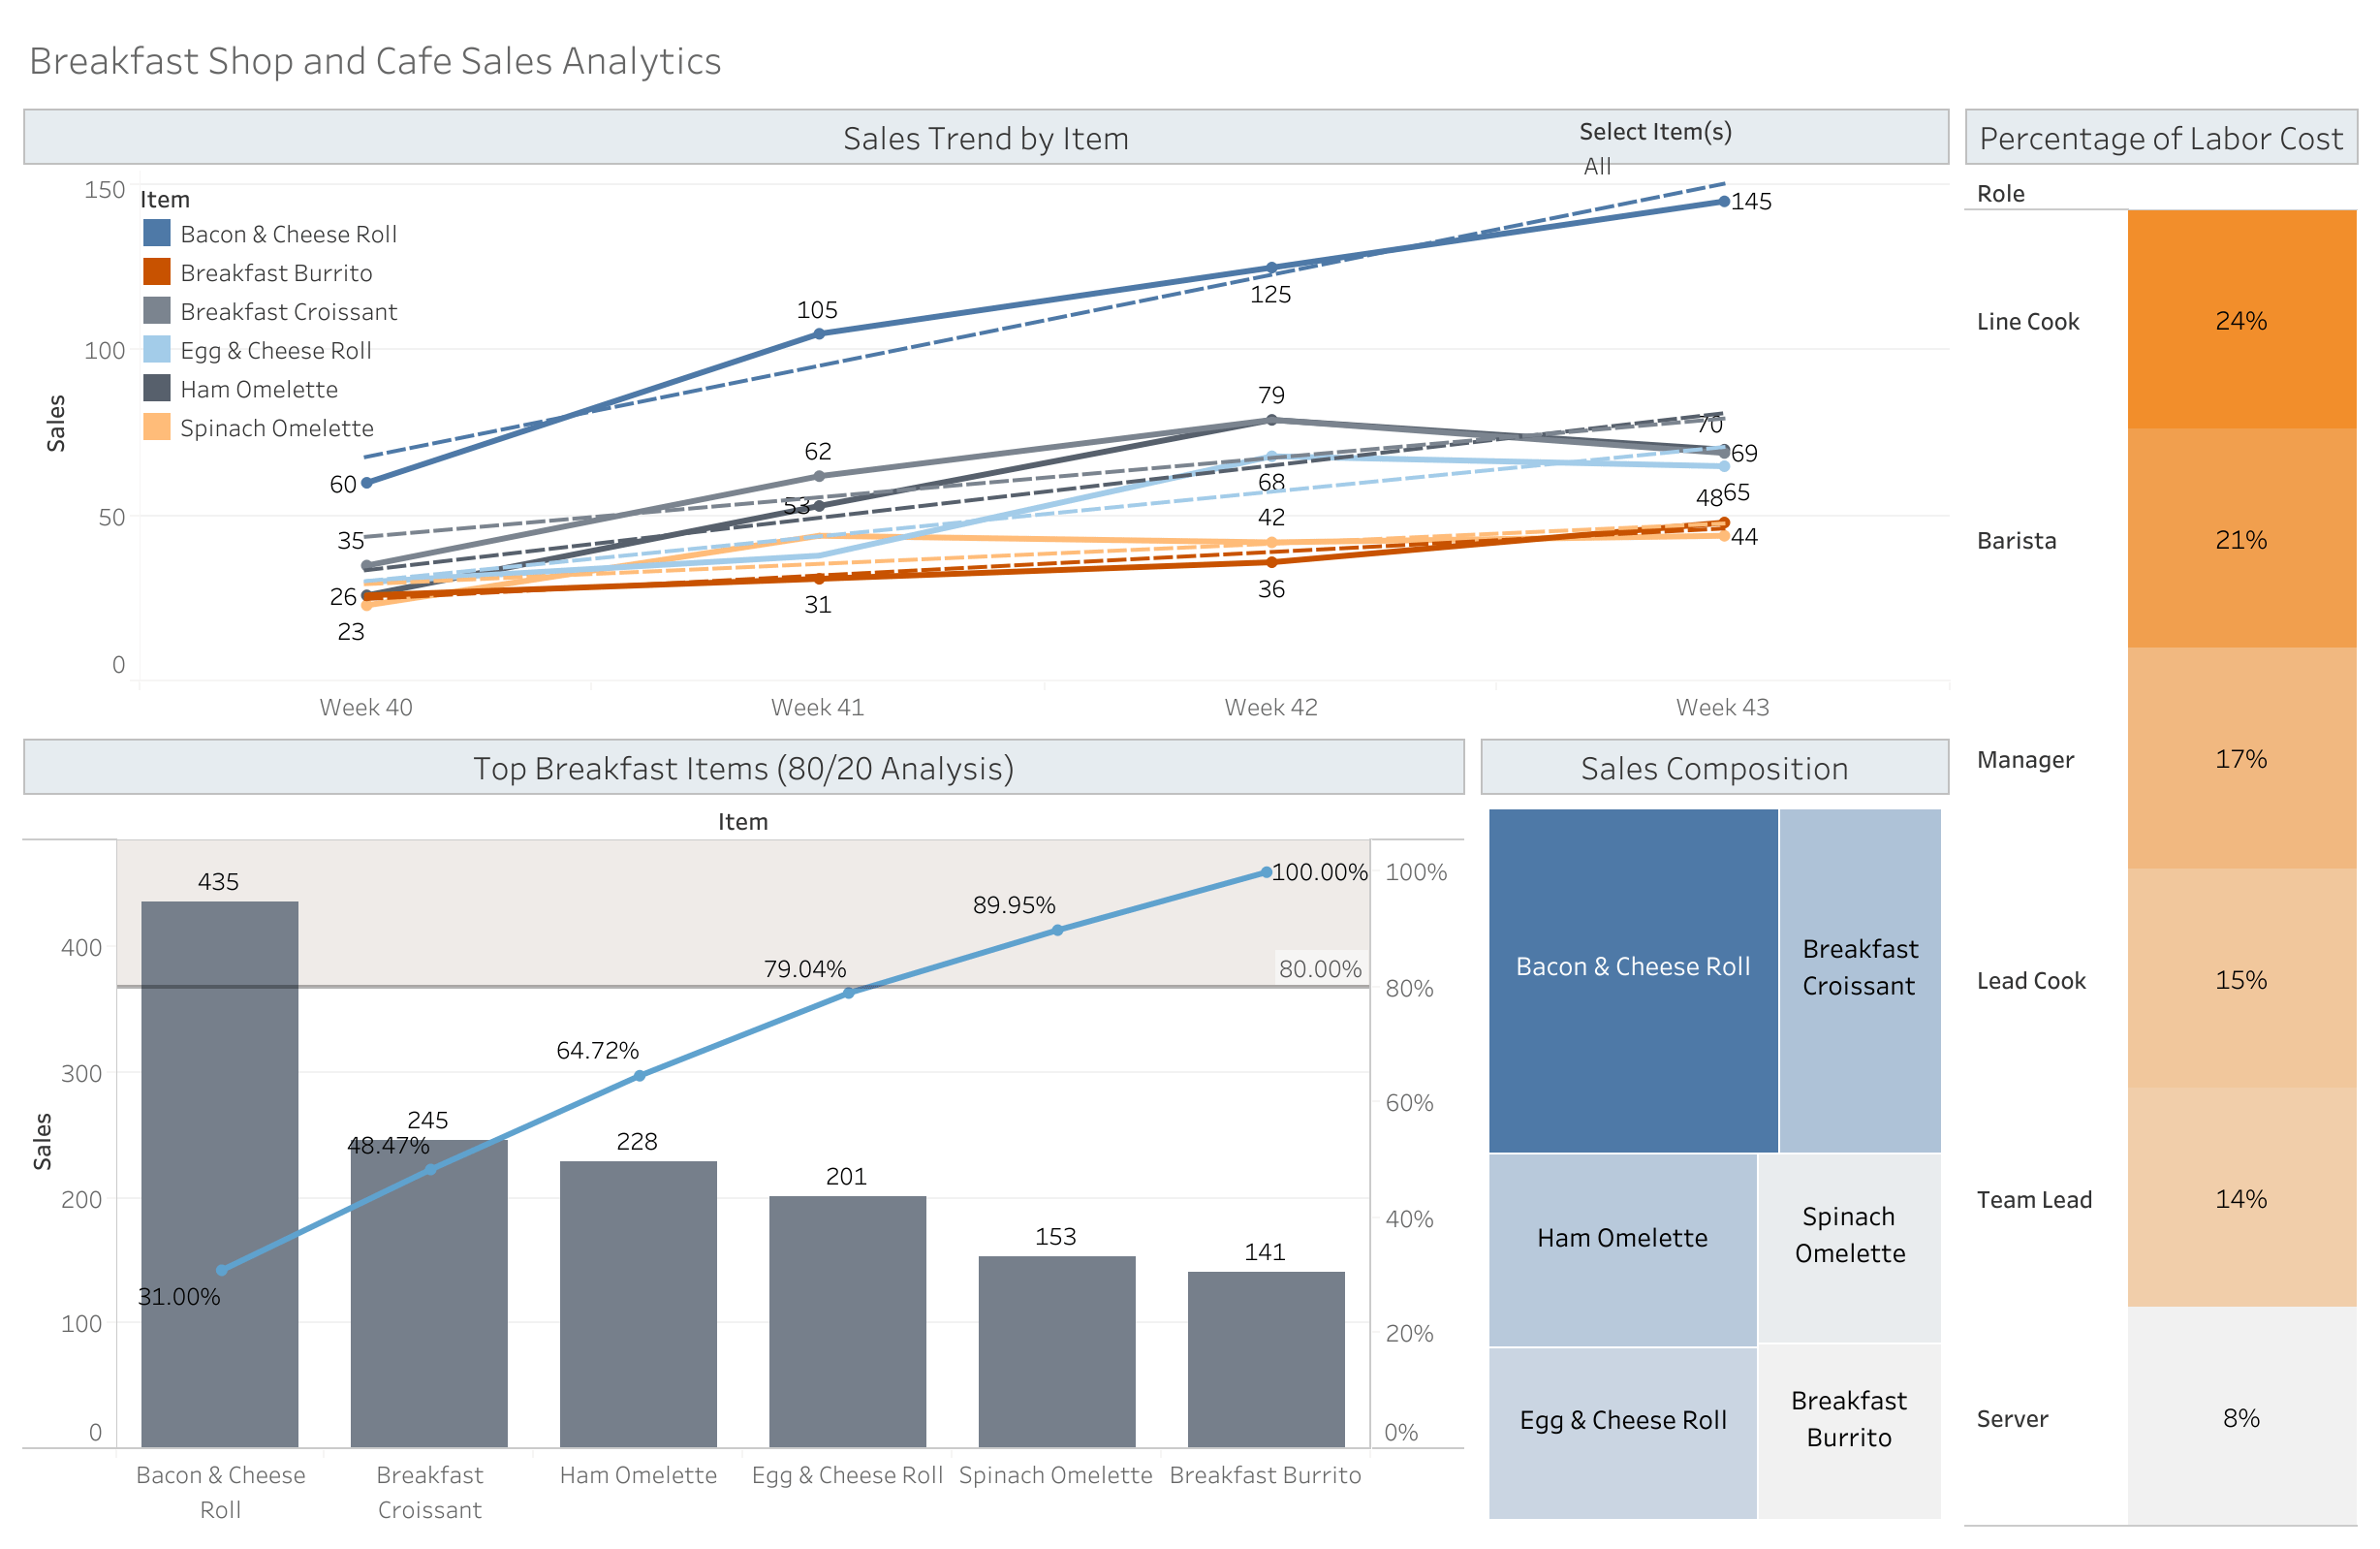Viewport: 2380px width, 1549px height.
Task: Select Spinach Omelette legend entry
Action: coord(276,429)
